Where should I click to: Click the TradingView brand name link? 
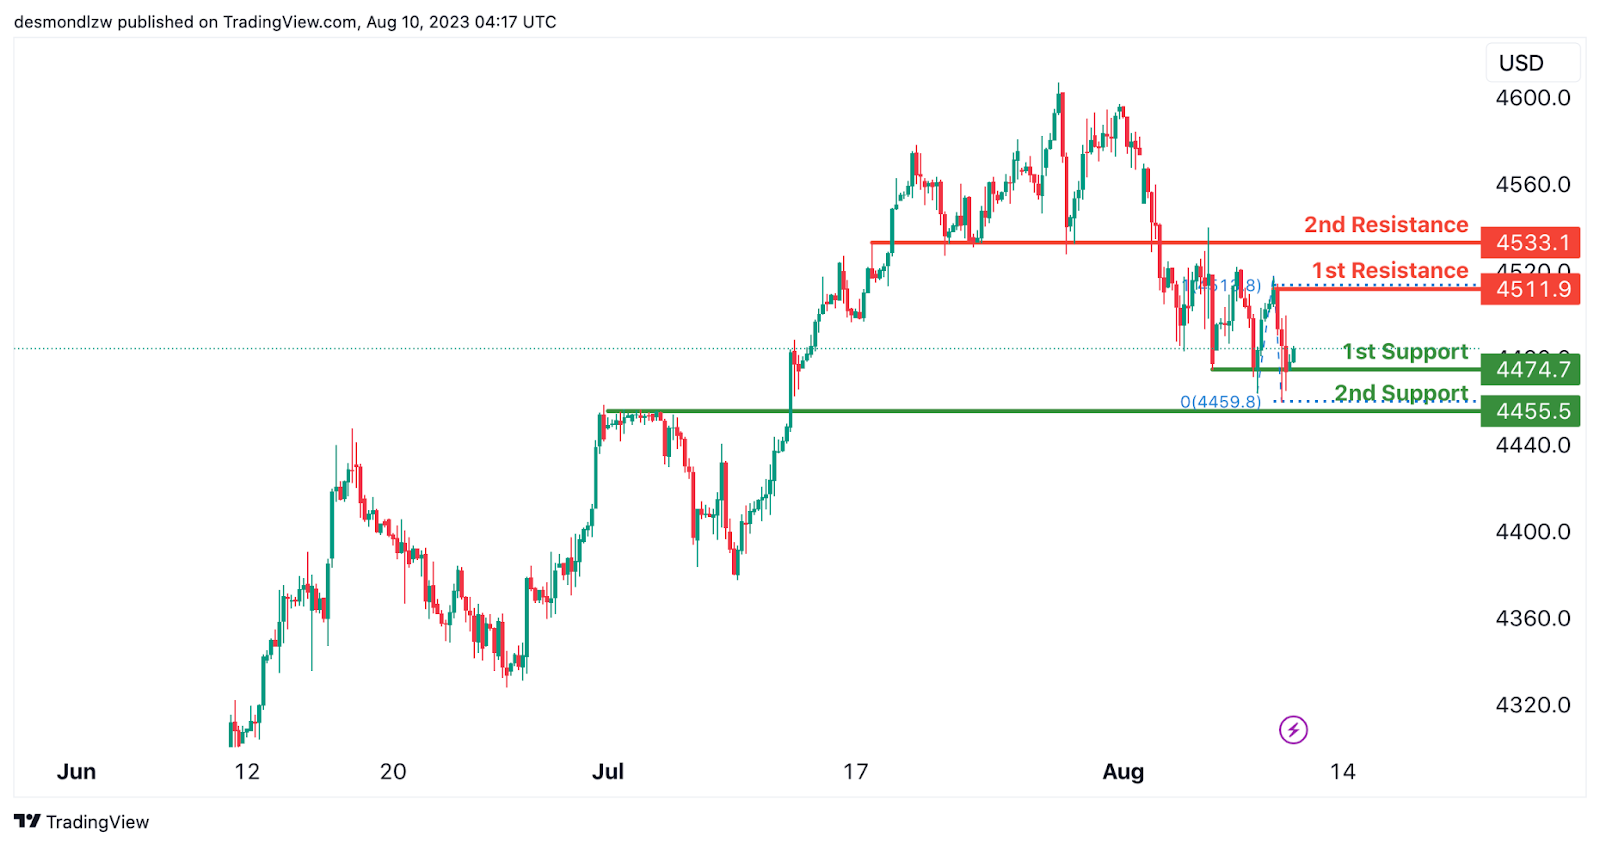[97, 822]
